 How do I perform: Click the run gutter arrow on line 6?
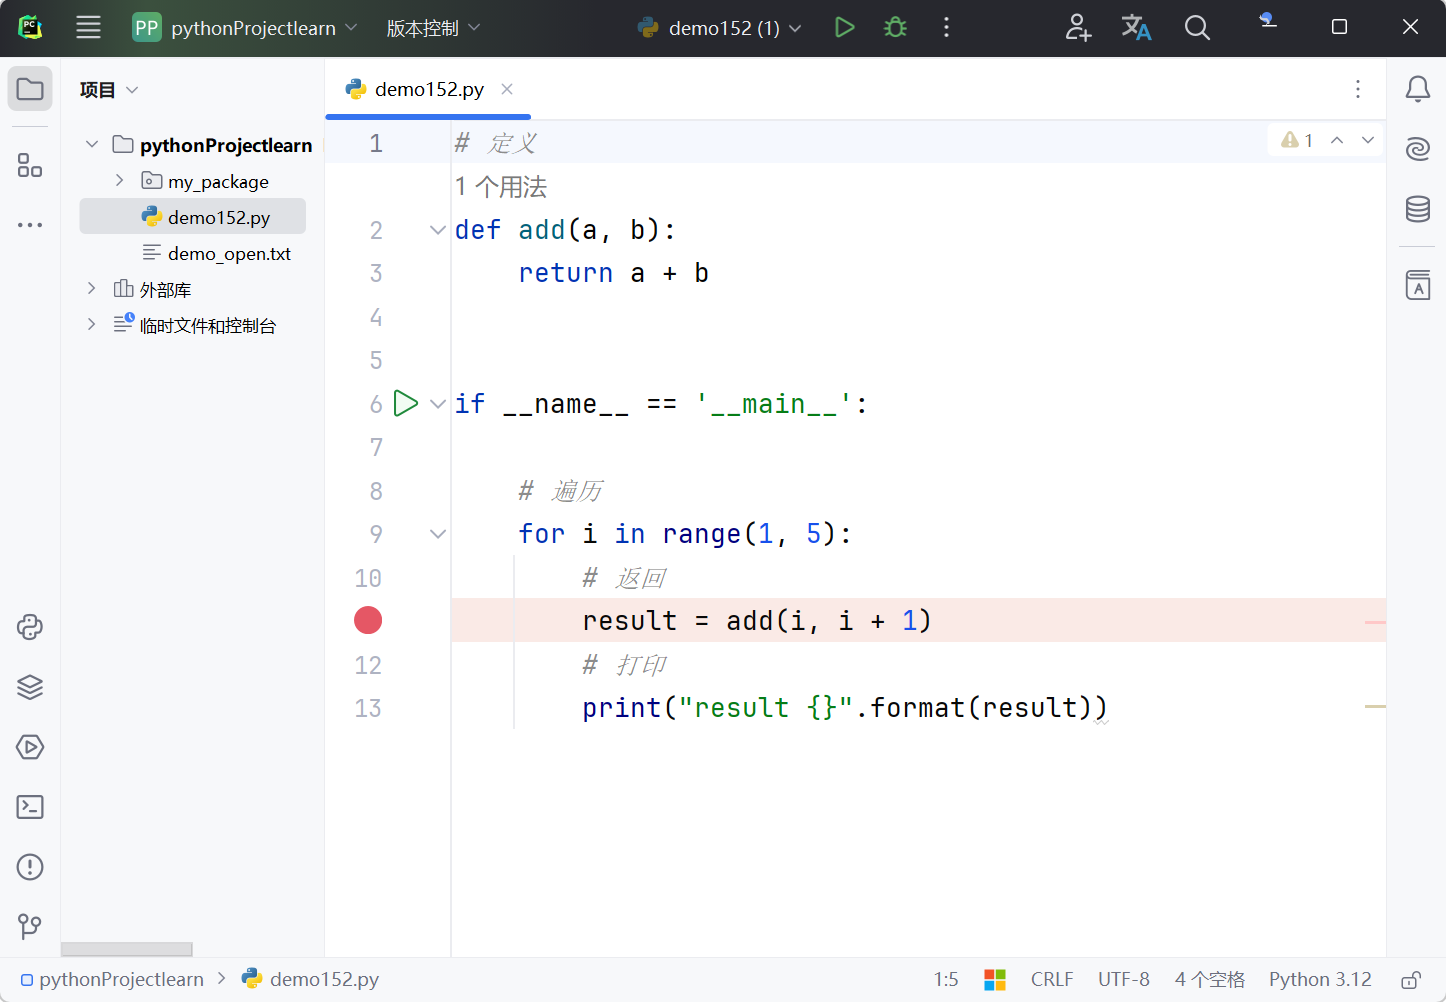pos(406,403)
